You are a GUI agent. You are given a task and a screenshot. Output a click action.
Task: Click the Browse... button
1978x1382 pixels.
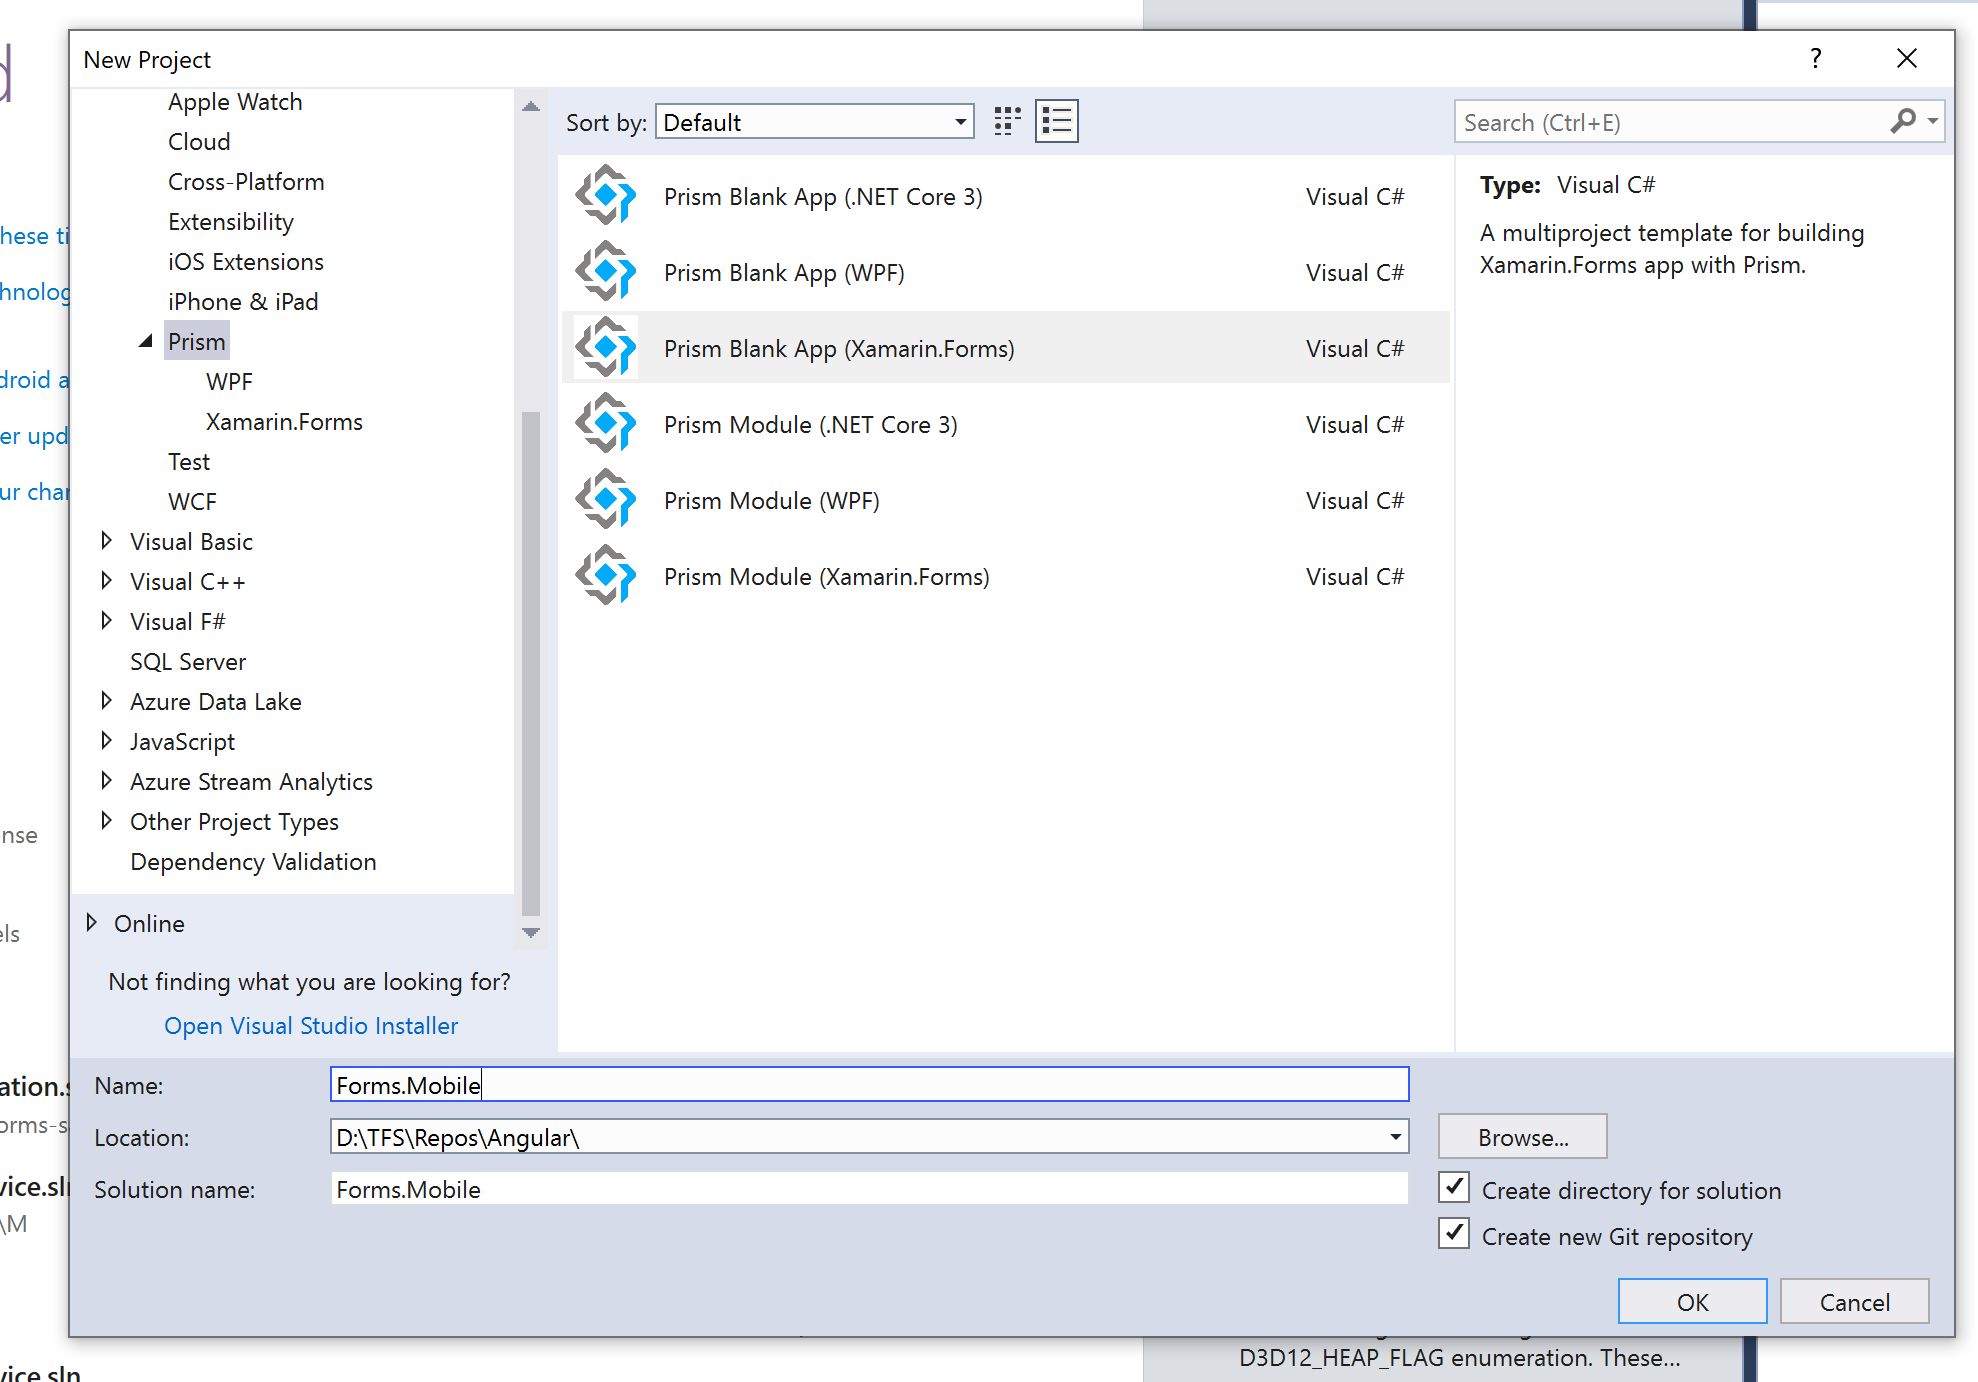[1523, 1137]
